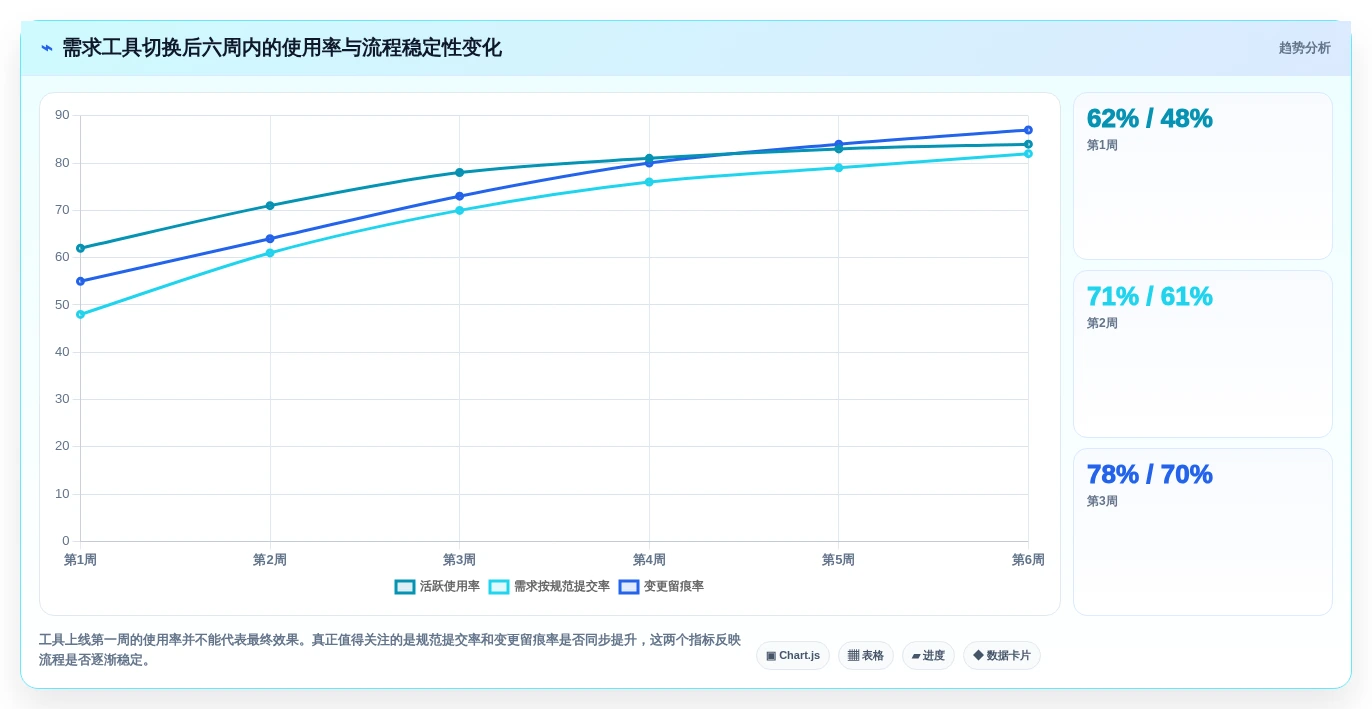
Task: Click the 活跃使用率 legend color box
Action: coord(405,587)
